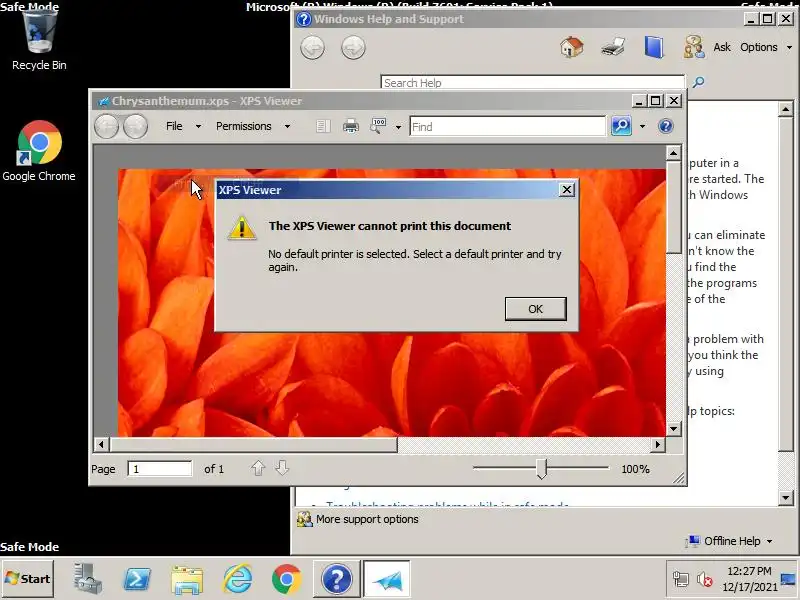Click Help window scrollbar down arrow
The width and height of the screenshot is (800, 600).
coord(786,497)
